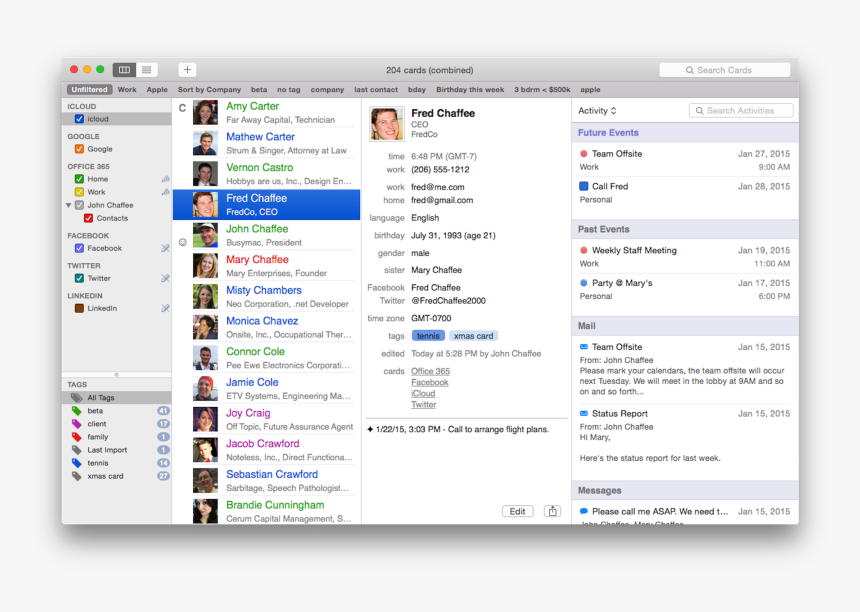Click the share icon next to Edit
This screenshot has height=612, width=860.
552,511
